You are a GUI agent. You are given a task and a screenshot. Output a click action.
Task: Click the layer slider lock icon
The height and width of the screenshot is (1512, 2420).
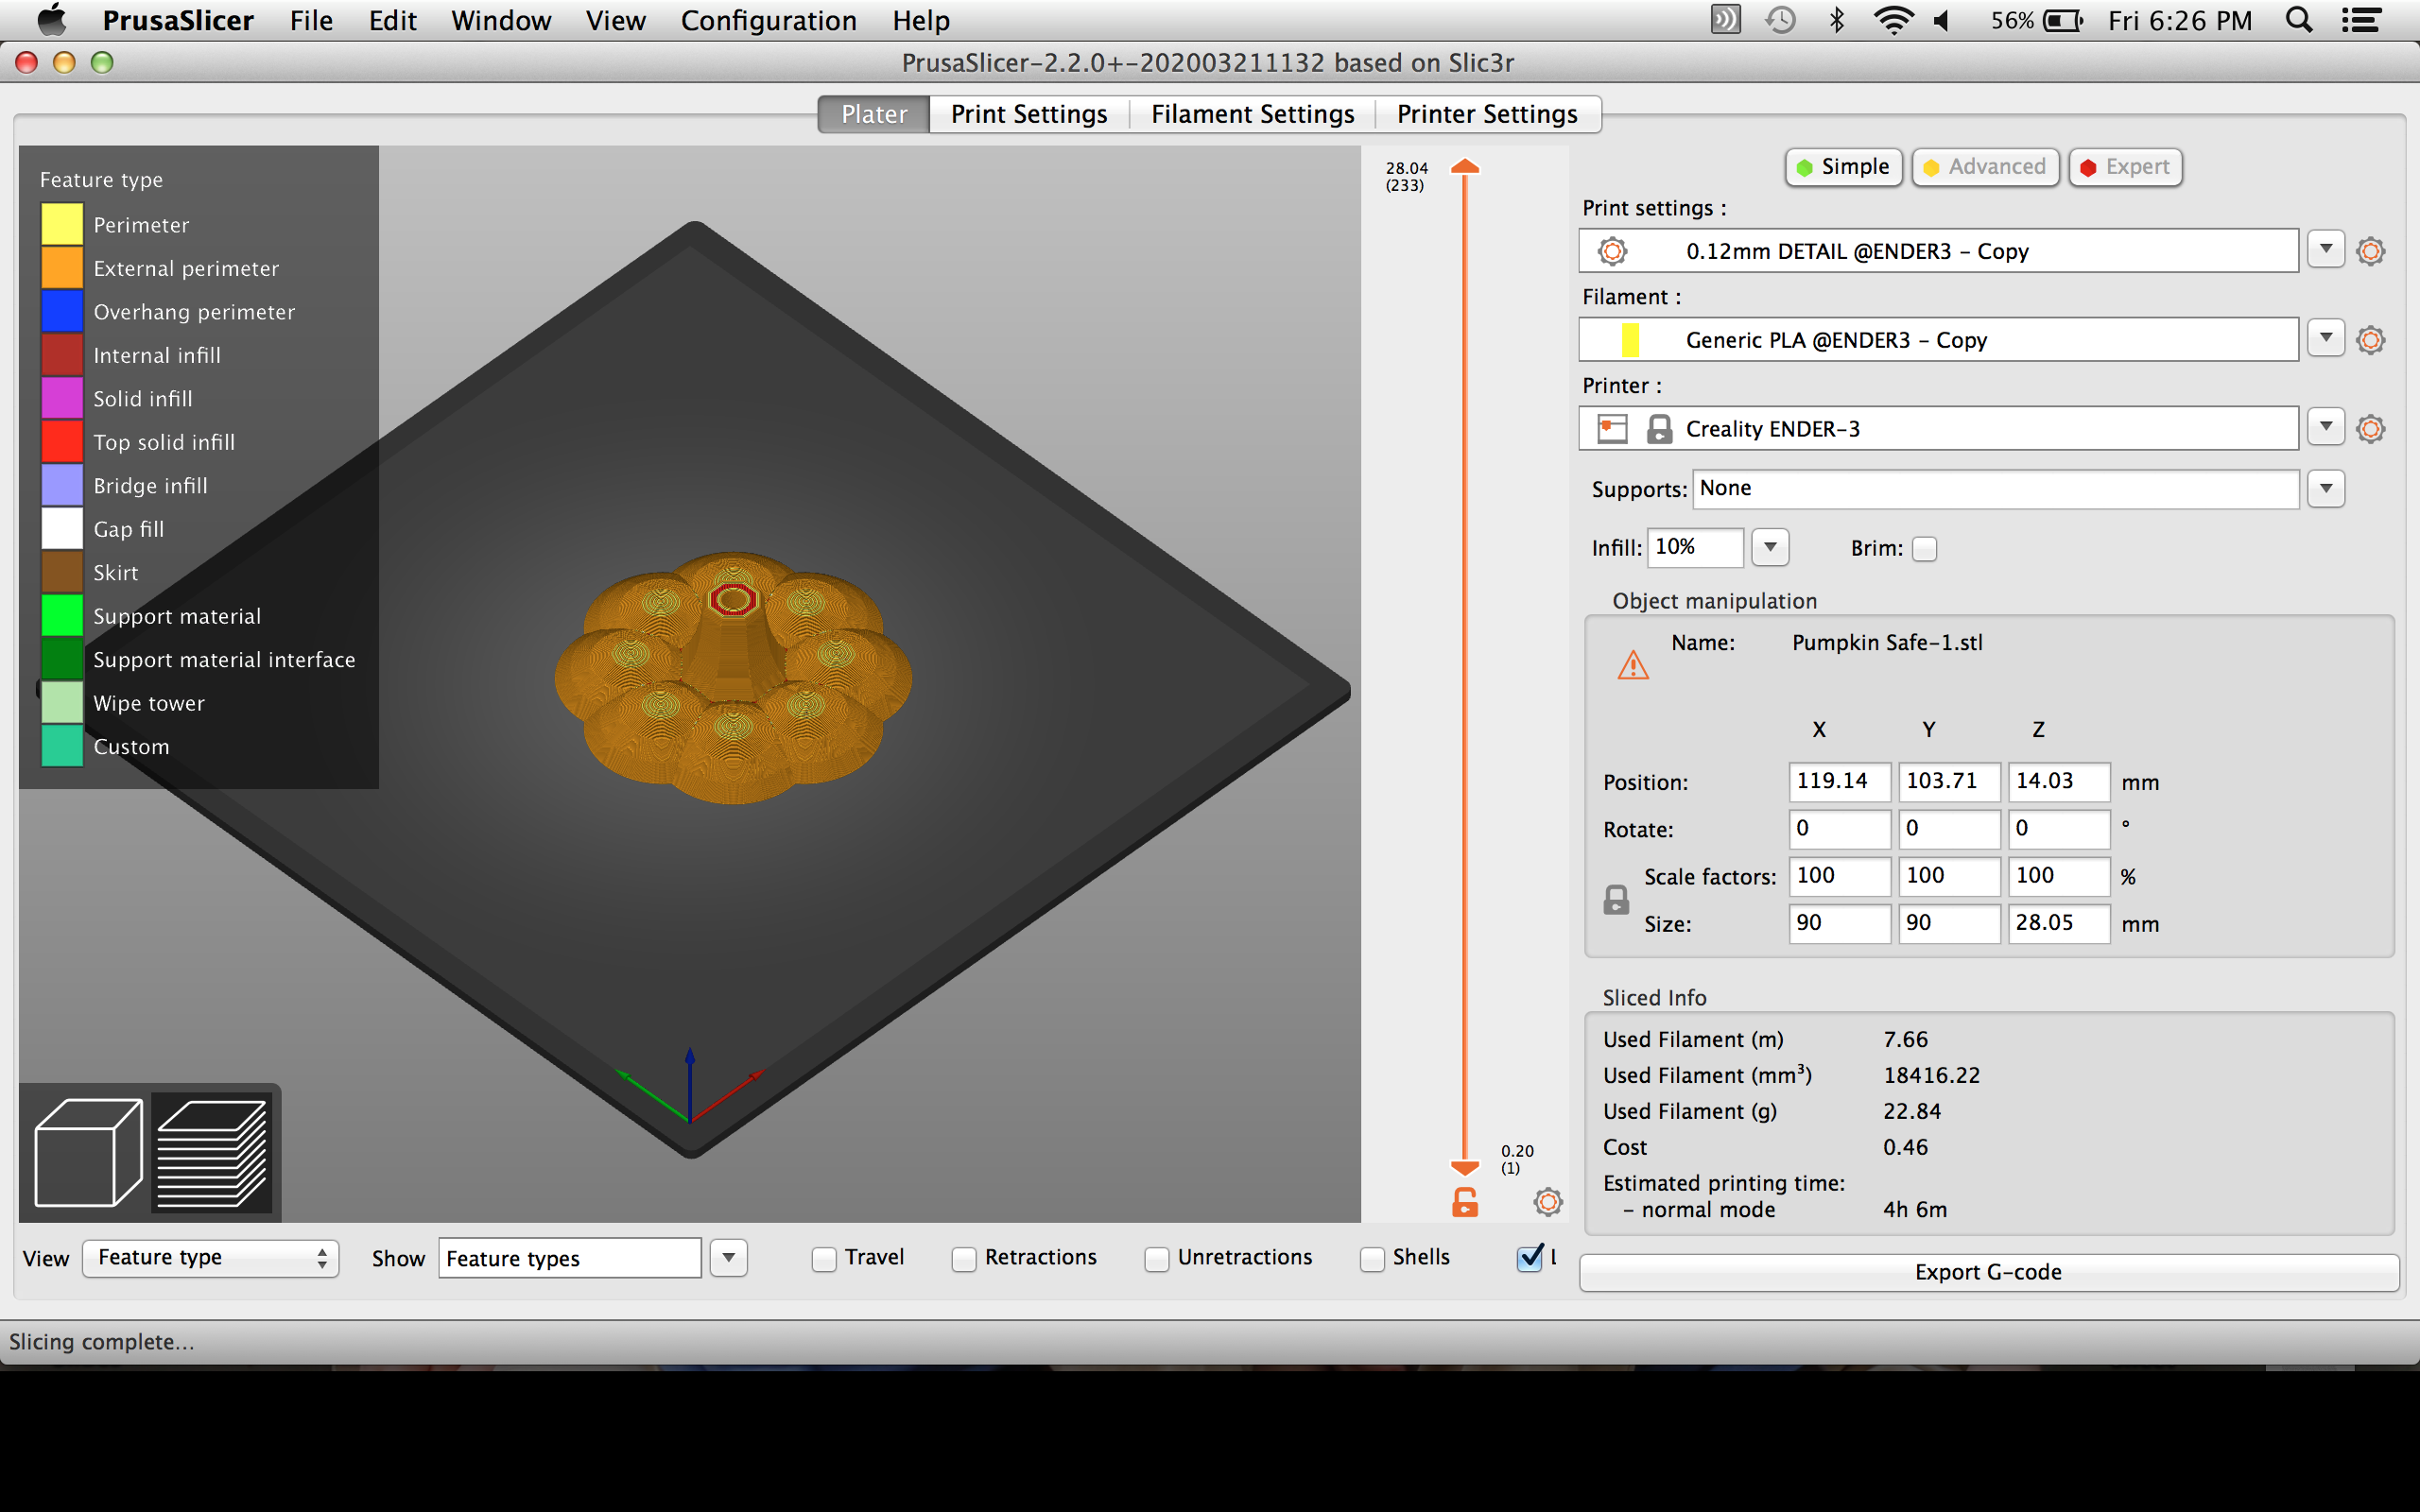1465,1202
